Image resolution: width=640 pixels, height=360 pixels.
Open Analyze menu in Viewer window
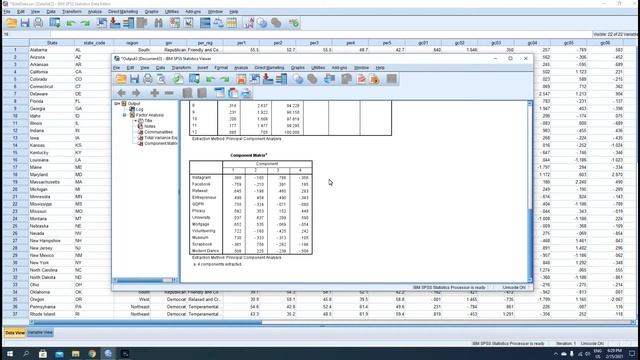pos(241,68)
